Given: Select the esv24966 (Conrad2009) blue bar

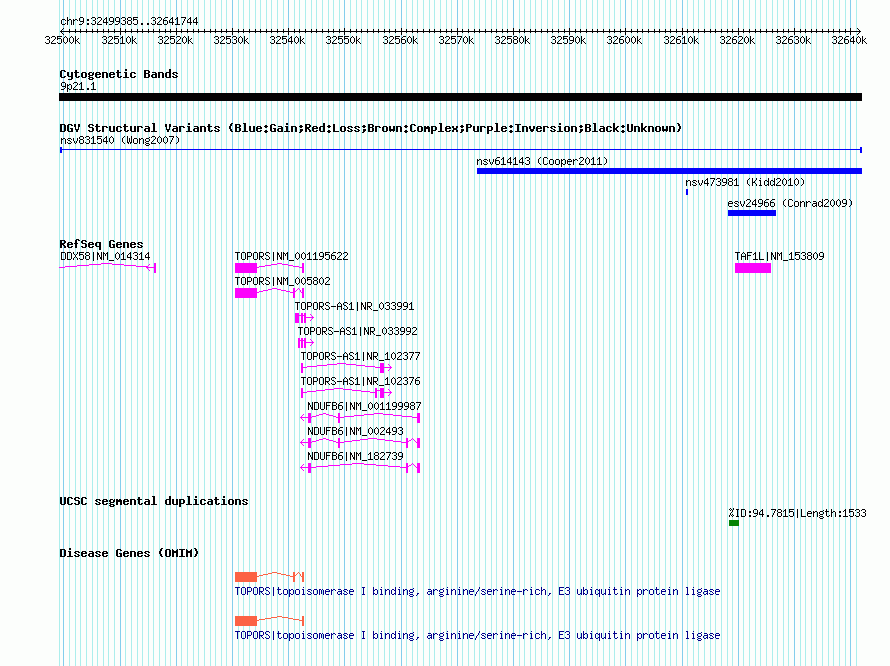Looking at the screenshot, I should coord(752,213).
